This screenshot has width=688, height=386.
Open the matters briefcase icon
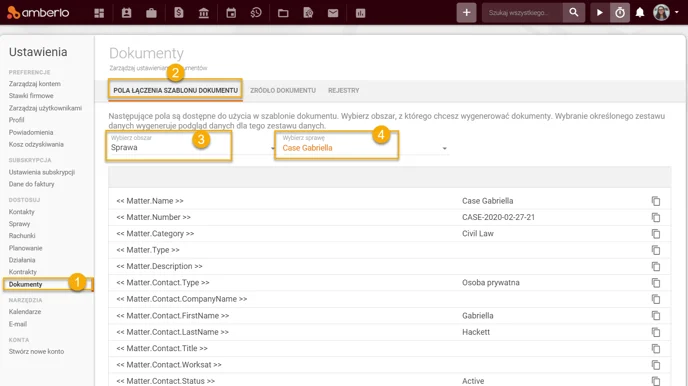point(151,13)
